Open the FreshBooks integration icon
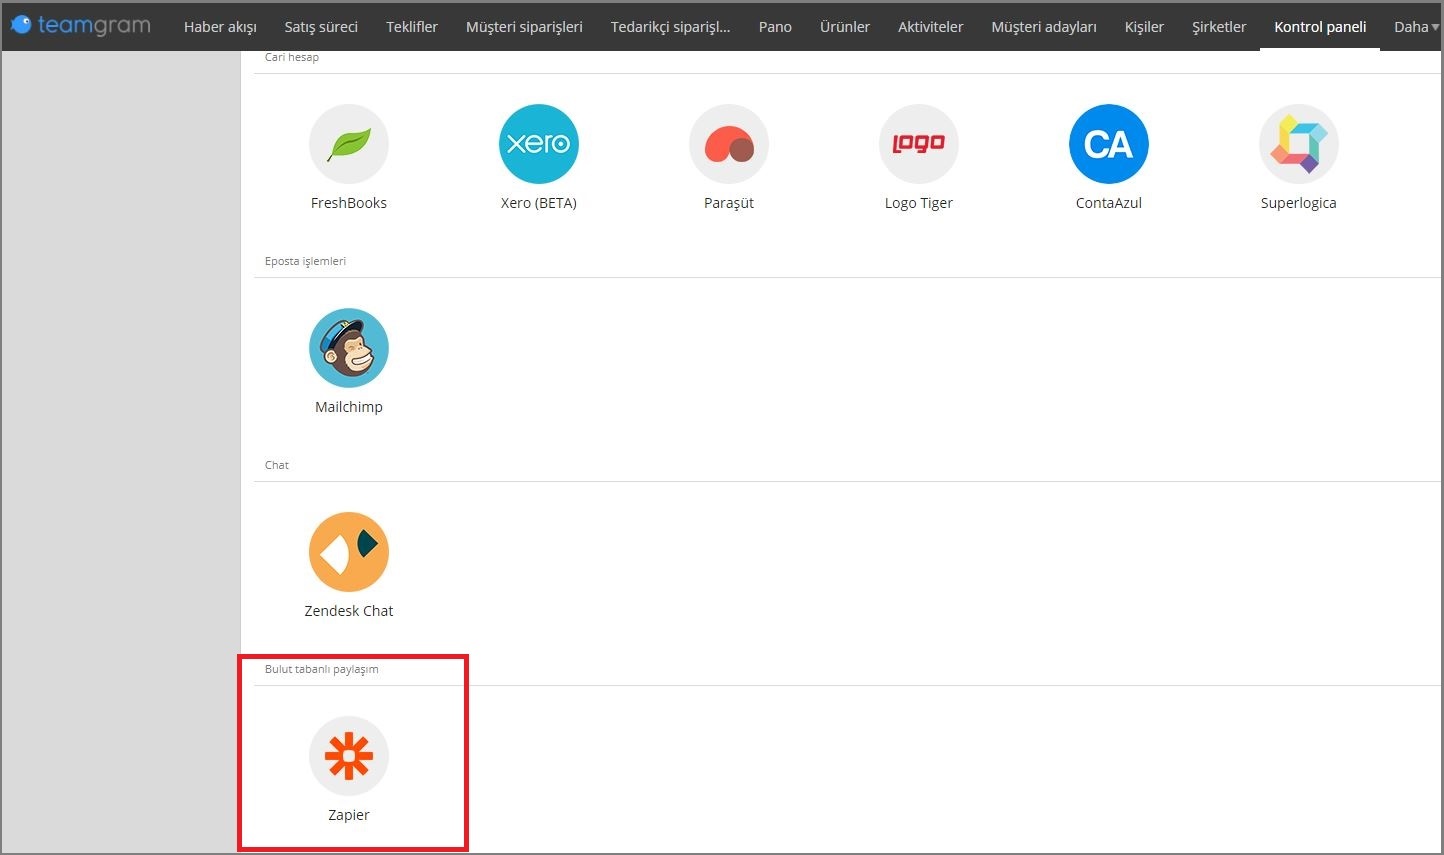Viewport: 1444px width, 855px height. tap(348, 144)
